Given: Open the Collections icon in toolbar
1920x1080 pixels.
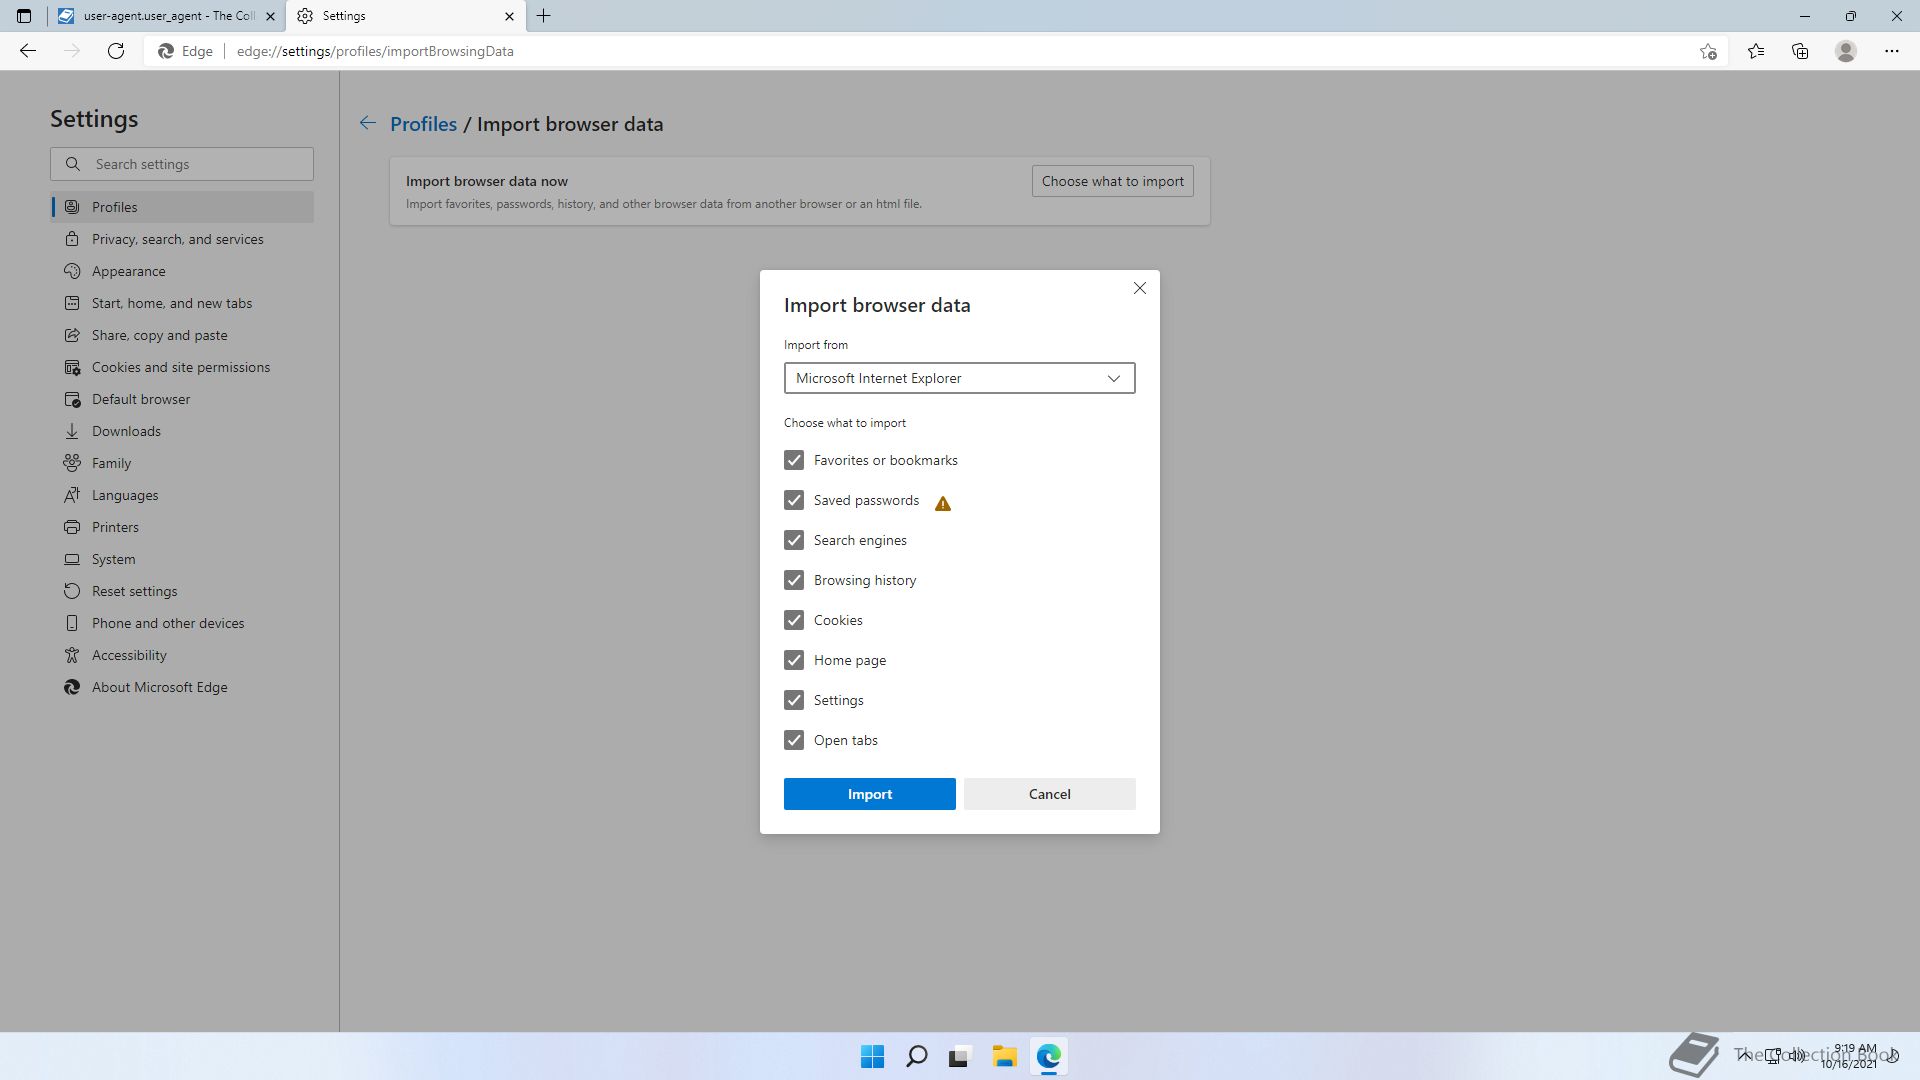Looking at the screenshot, I should tap(1800, 51).
